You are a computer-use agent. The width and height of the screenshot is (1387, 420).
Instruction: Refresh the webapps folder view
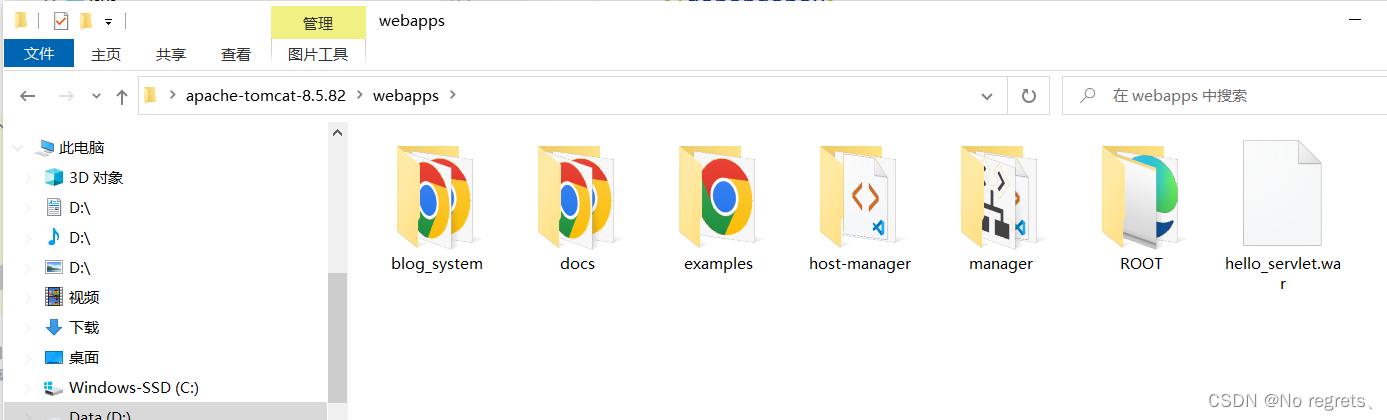(x=1028, y=96)
